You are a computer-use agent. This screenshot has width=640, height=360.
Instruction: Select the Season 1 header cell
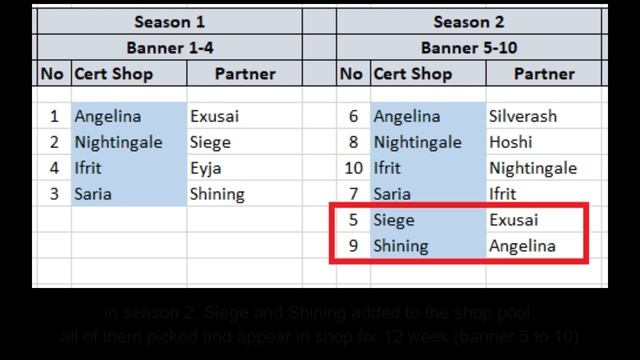(170, 22)
